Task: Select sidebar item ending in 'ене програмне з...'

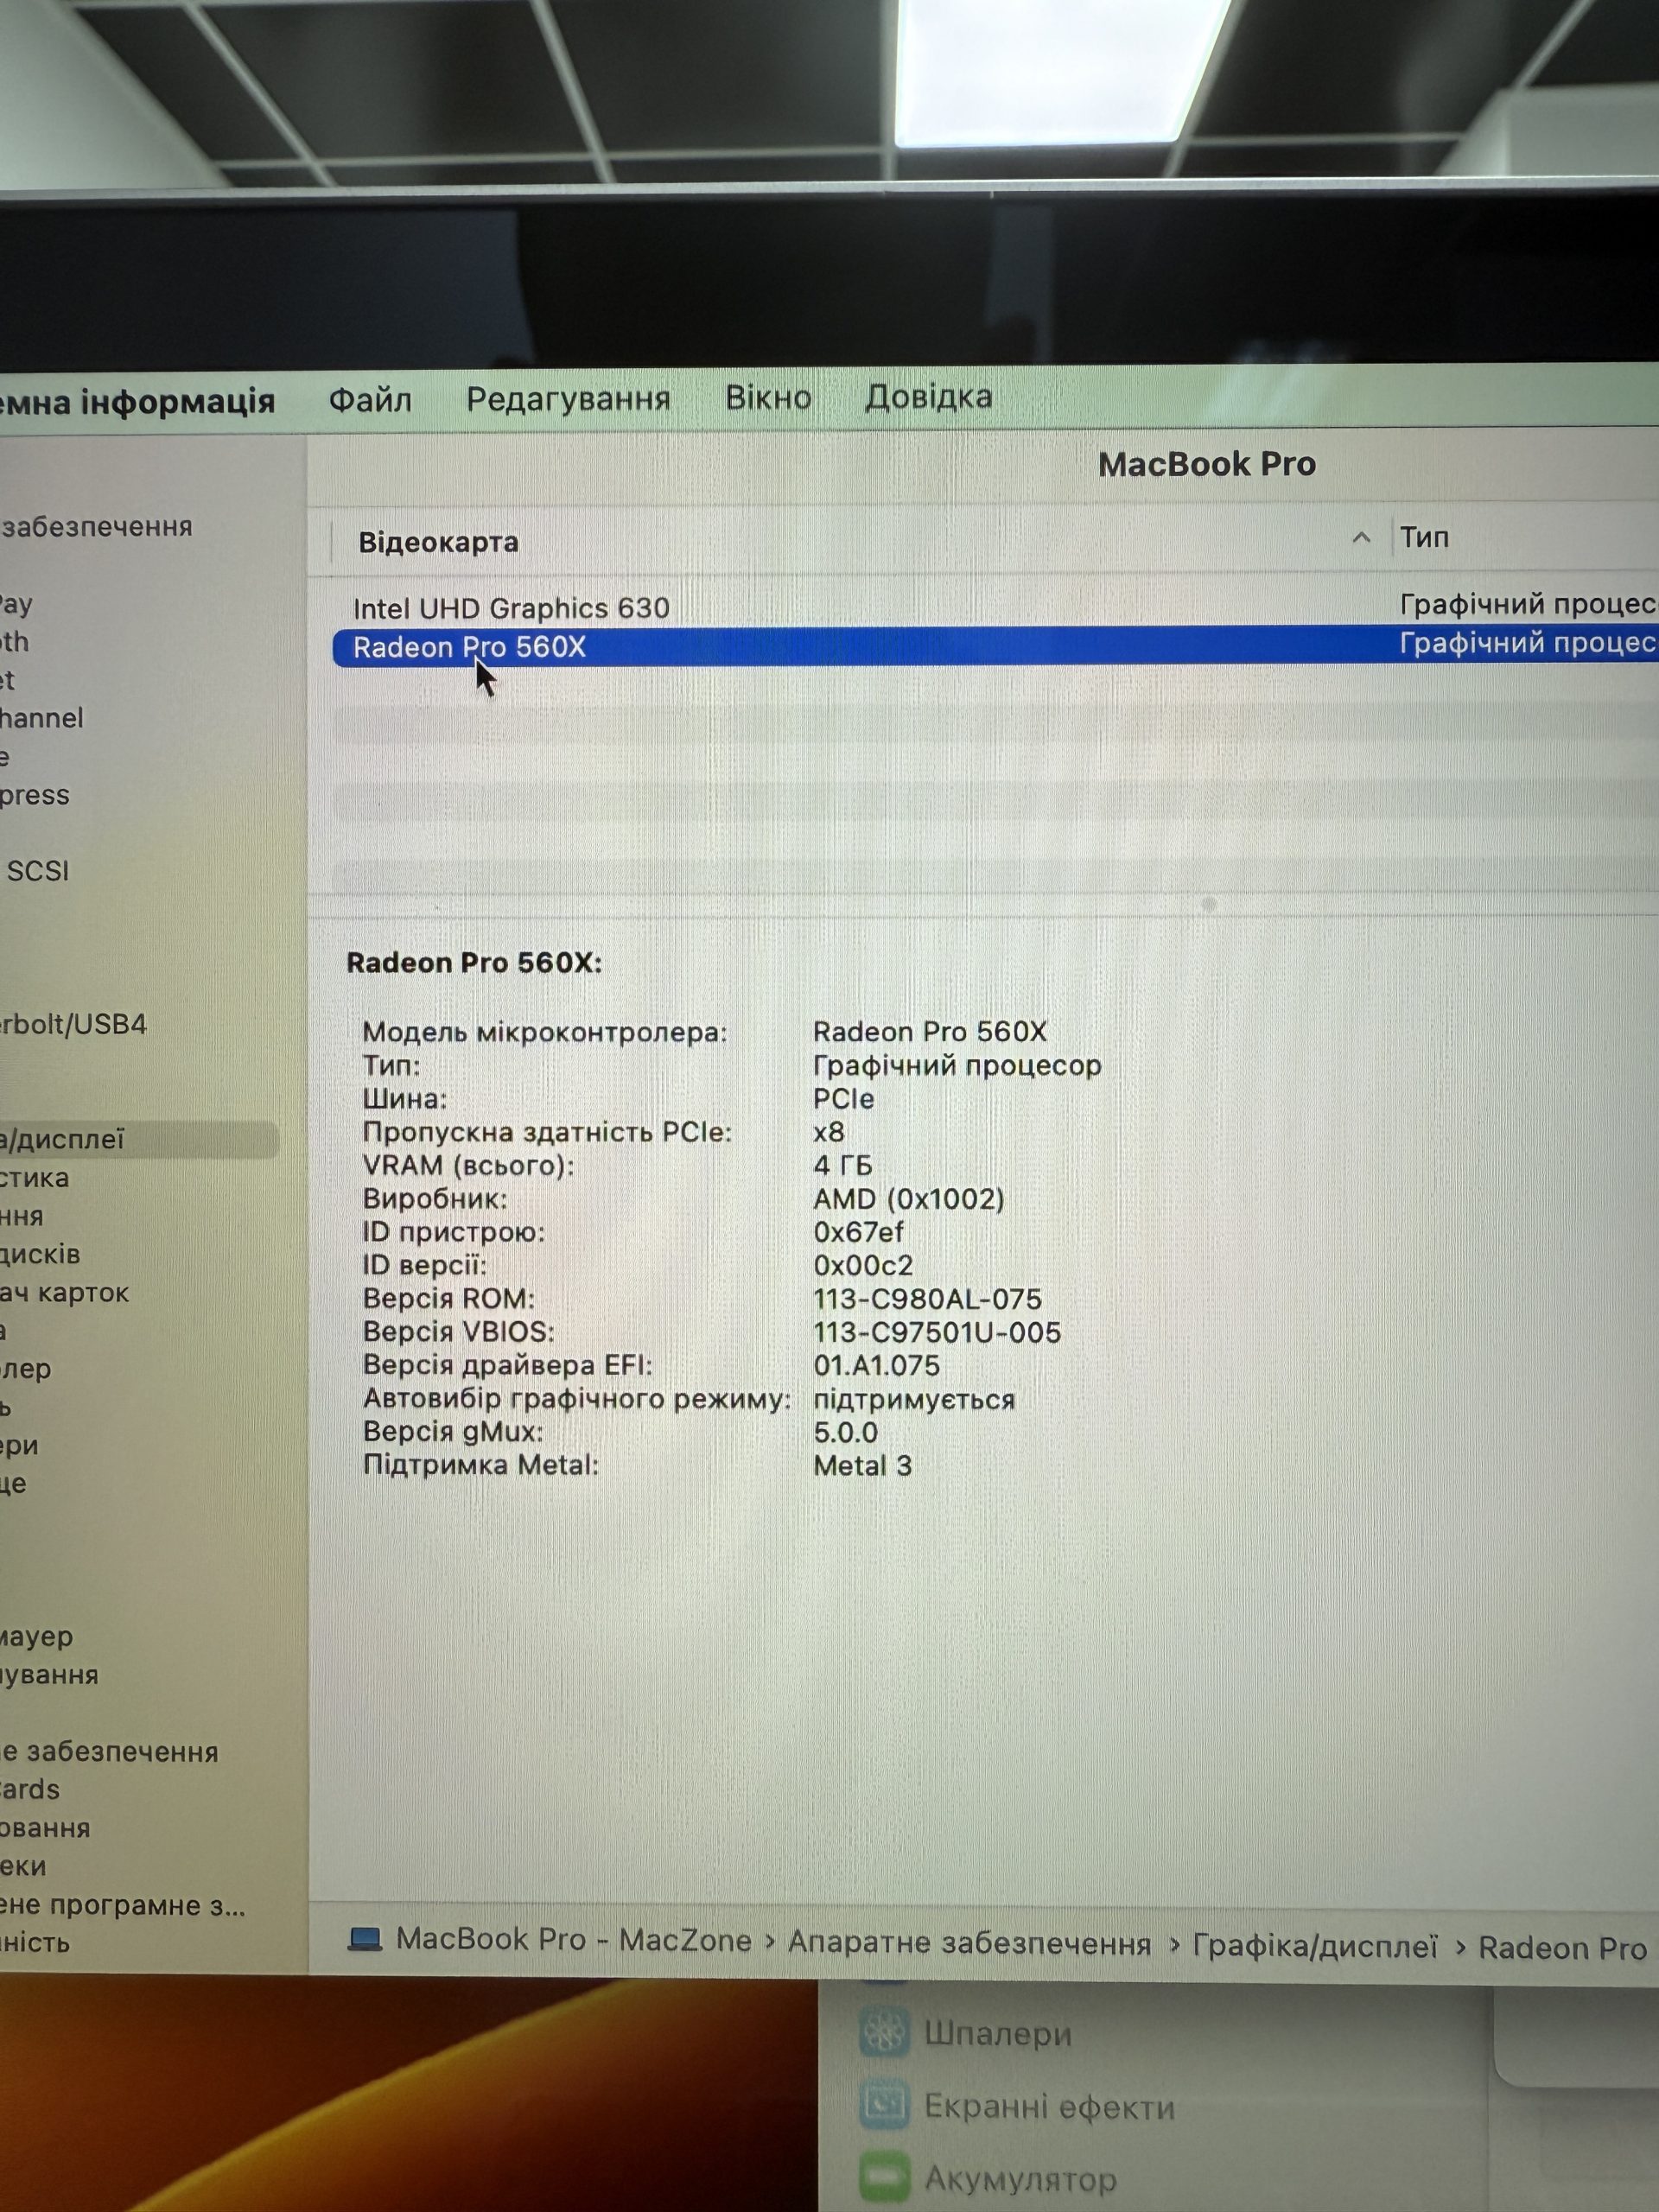Action: click(x=122, y=1904)
